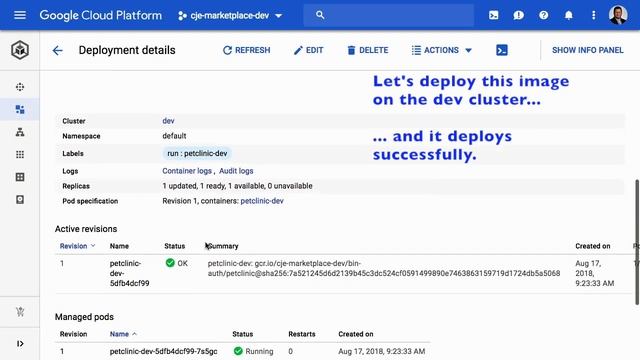Sort managed pods by Name column

coord(123,334)
